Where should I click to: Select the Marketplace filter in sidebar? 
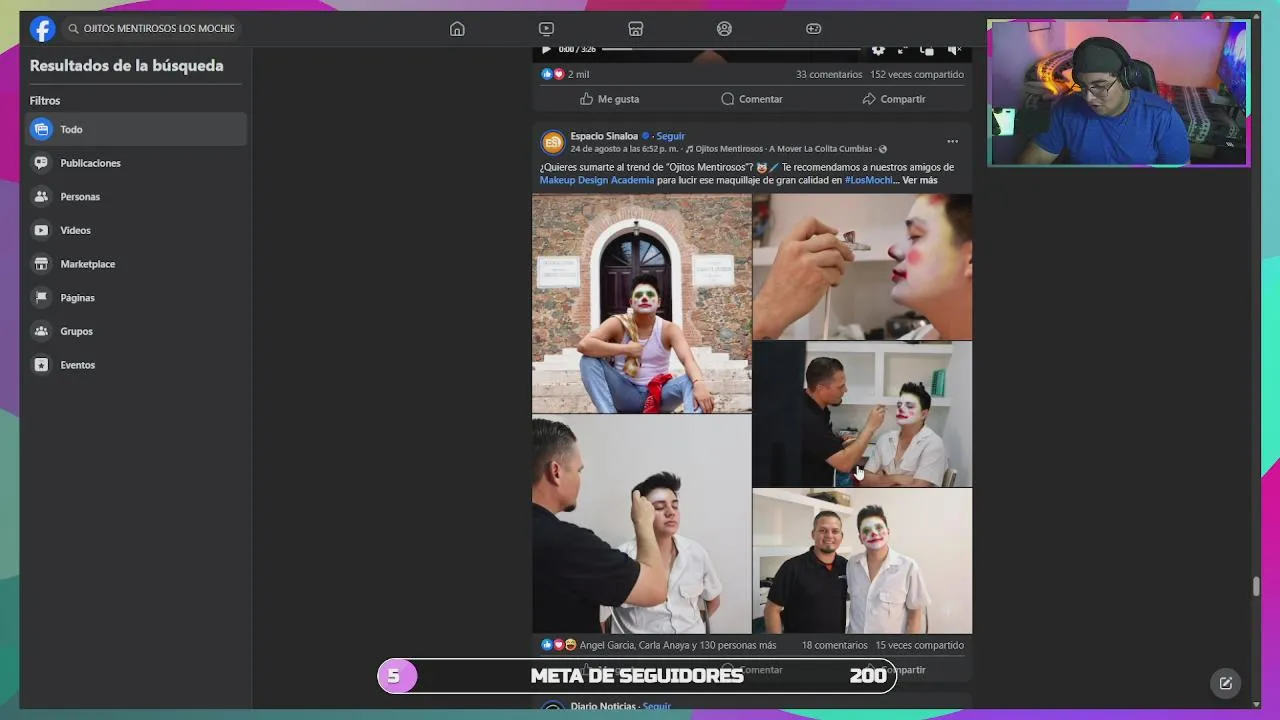[136, 264]
